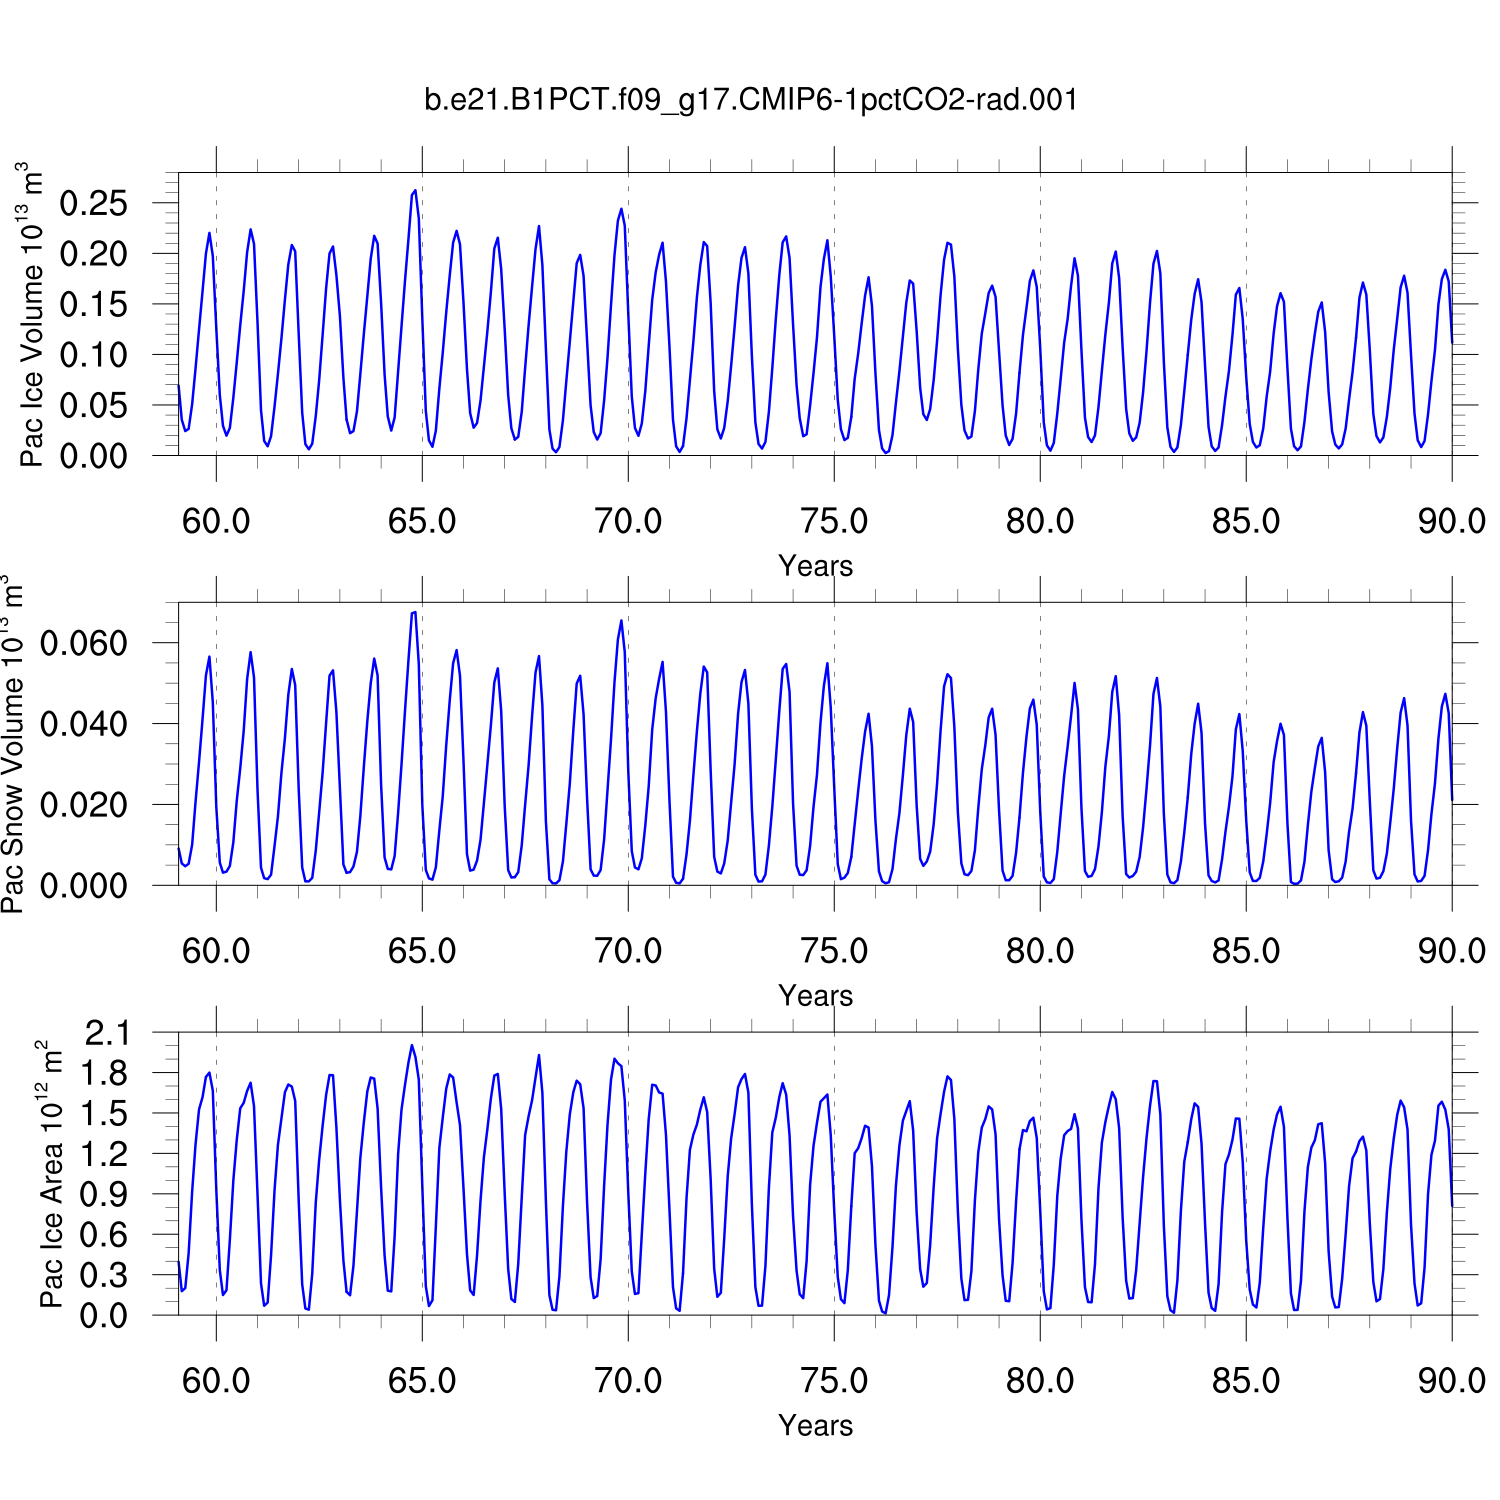This screenshot has height=1500, width=1500.
Task: Select the "Years" label below ice volume plot
Action: pos(815,566)
